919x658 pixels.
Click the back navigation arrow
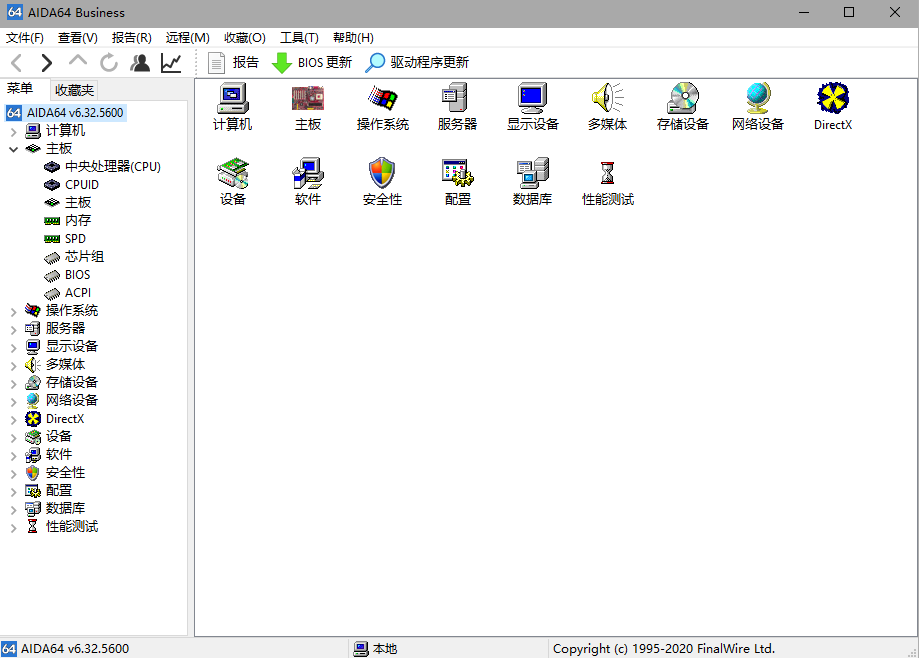17,63
